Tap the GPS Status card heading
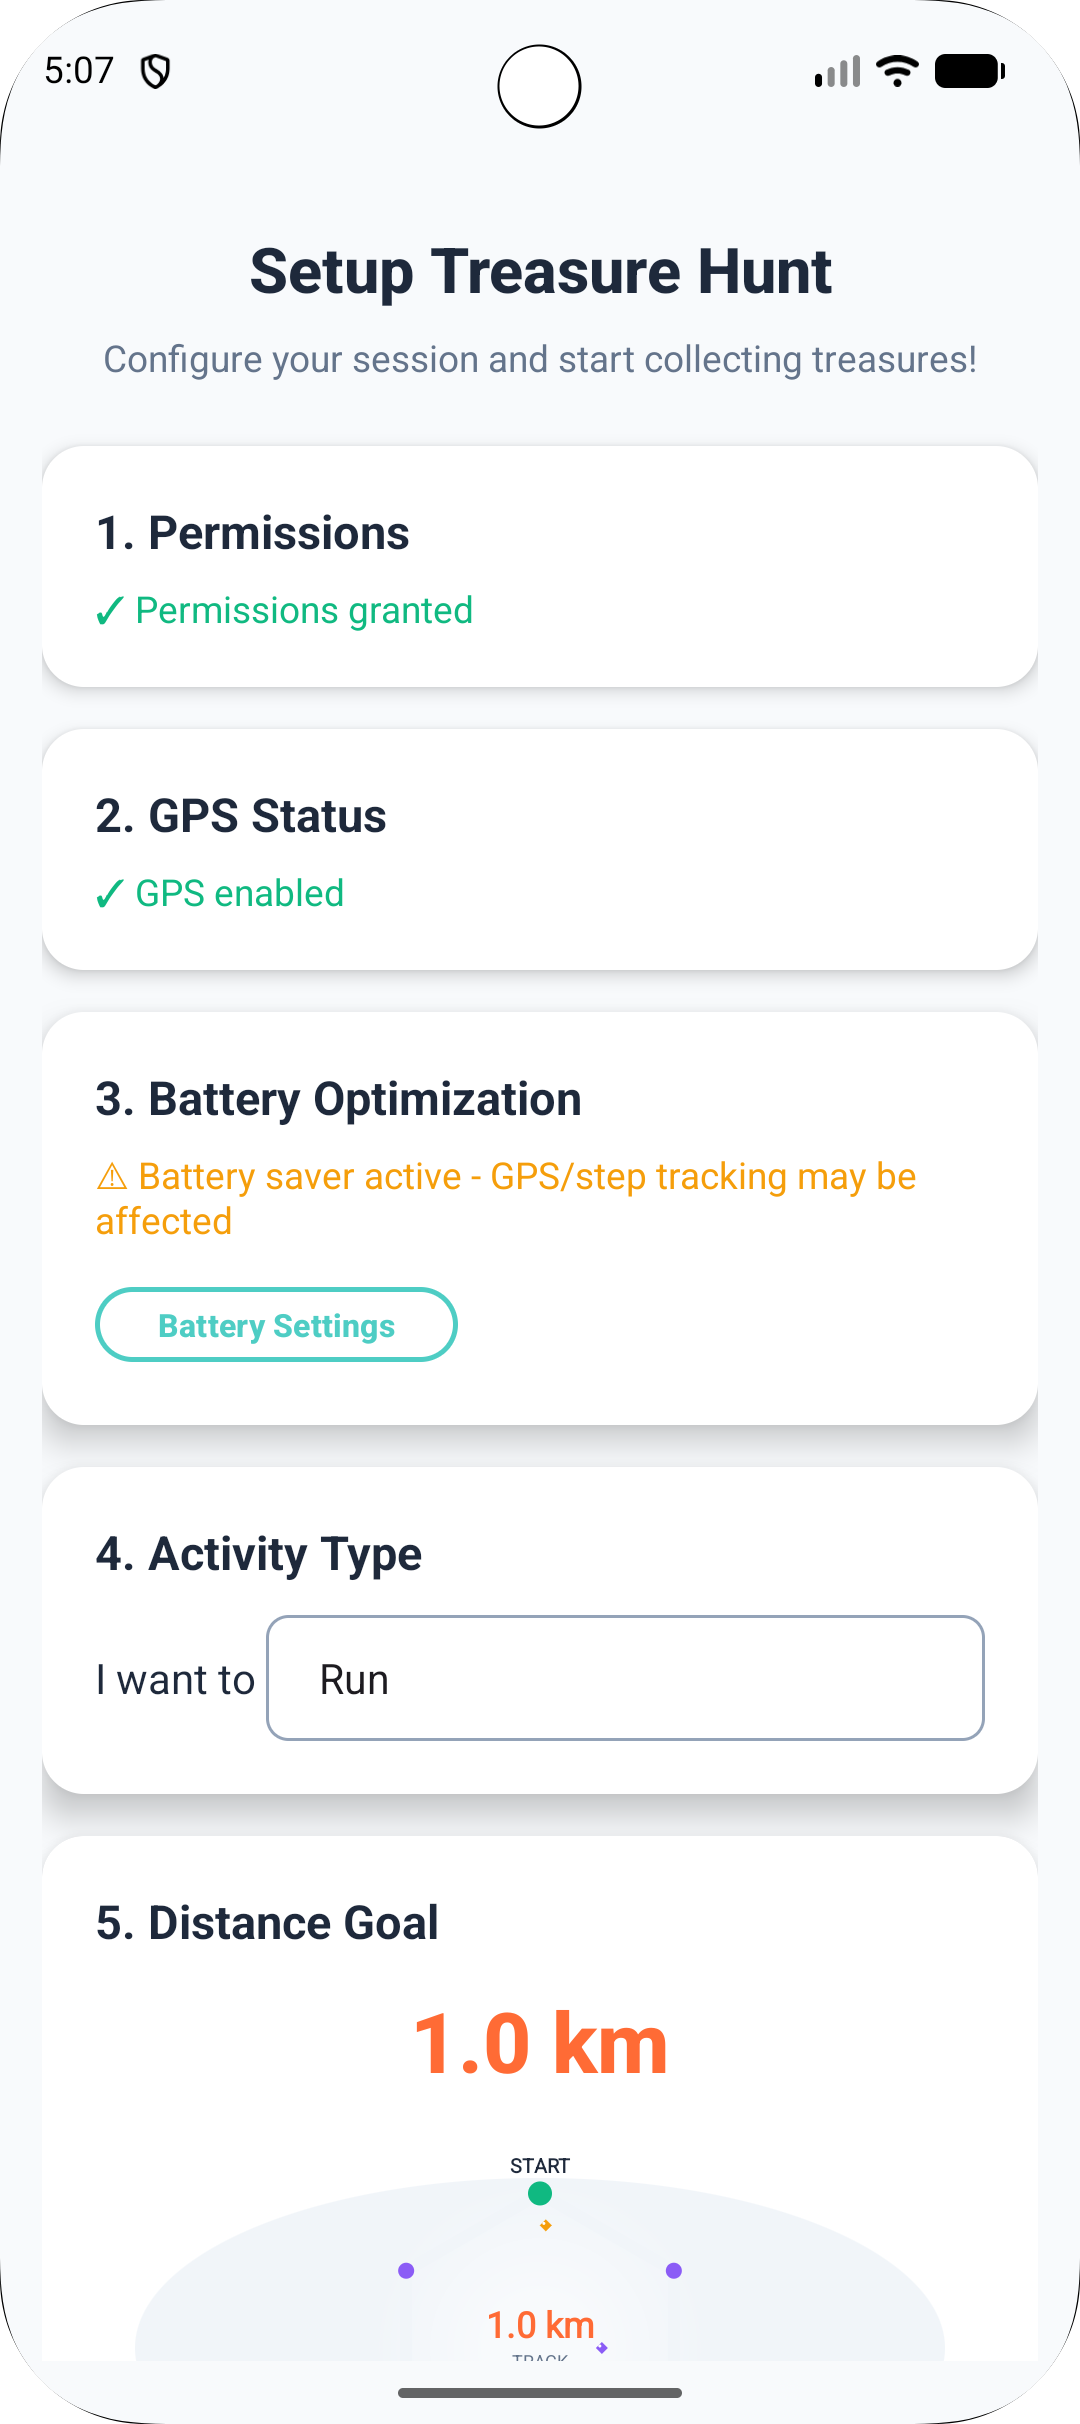 (x=241, y=816)
